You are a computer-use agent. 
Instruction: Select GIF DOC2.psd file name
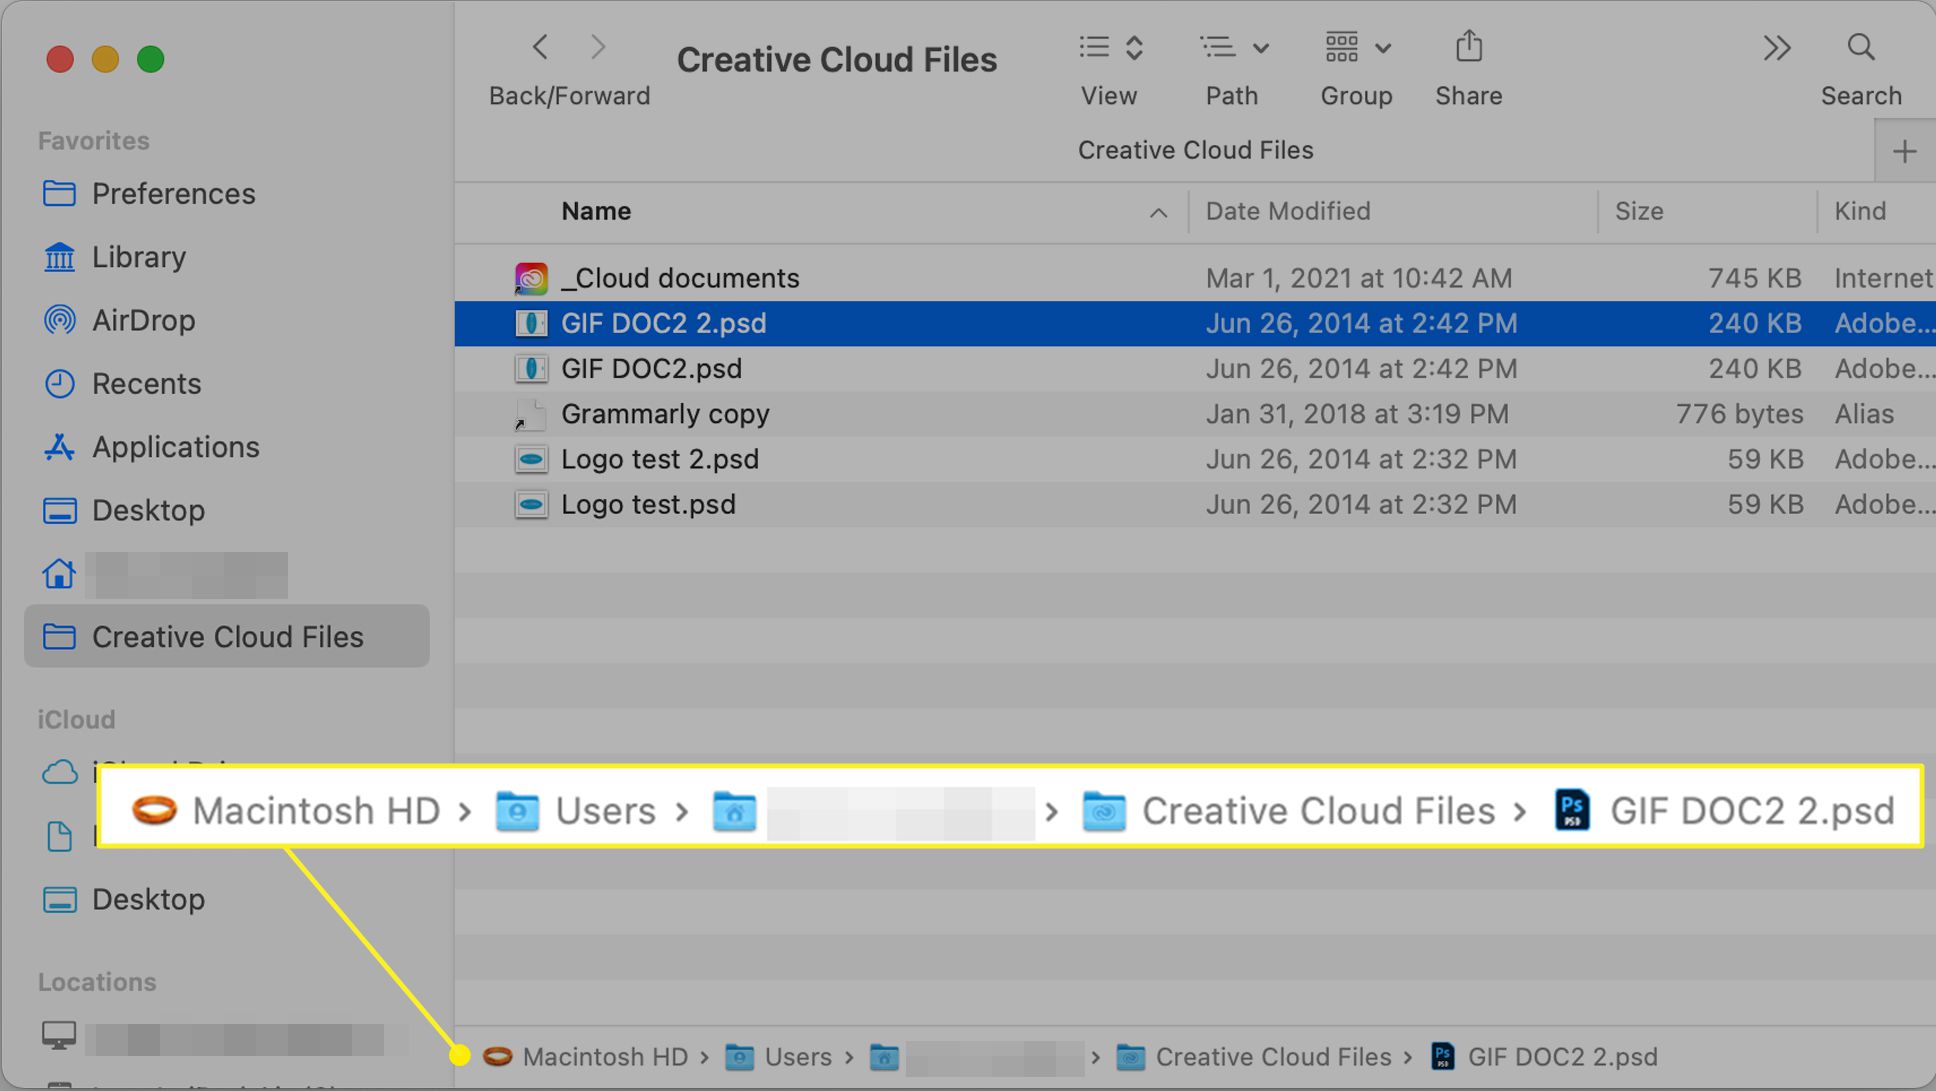pos(651,369)
